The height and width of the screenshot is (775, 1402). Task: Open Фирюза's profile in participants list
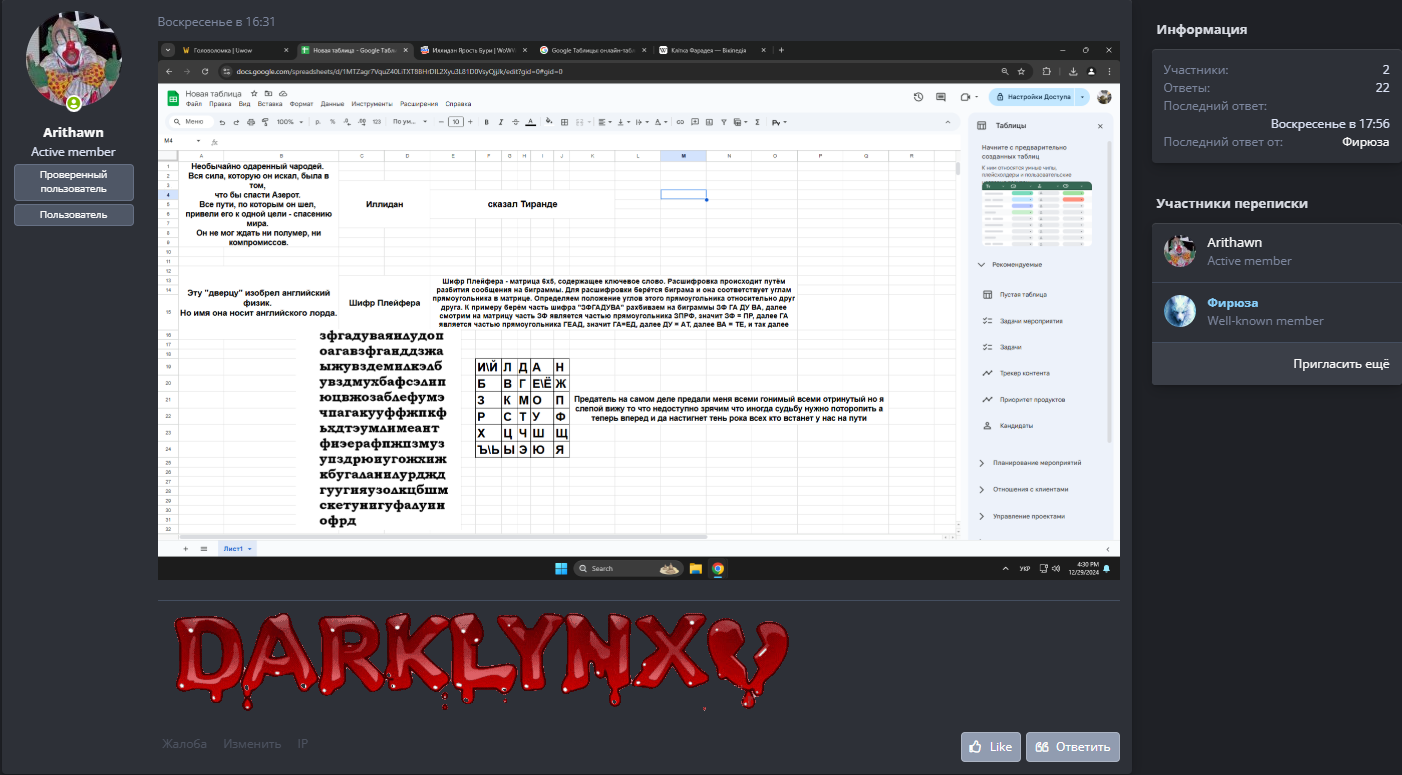click(1232, 303)
